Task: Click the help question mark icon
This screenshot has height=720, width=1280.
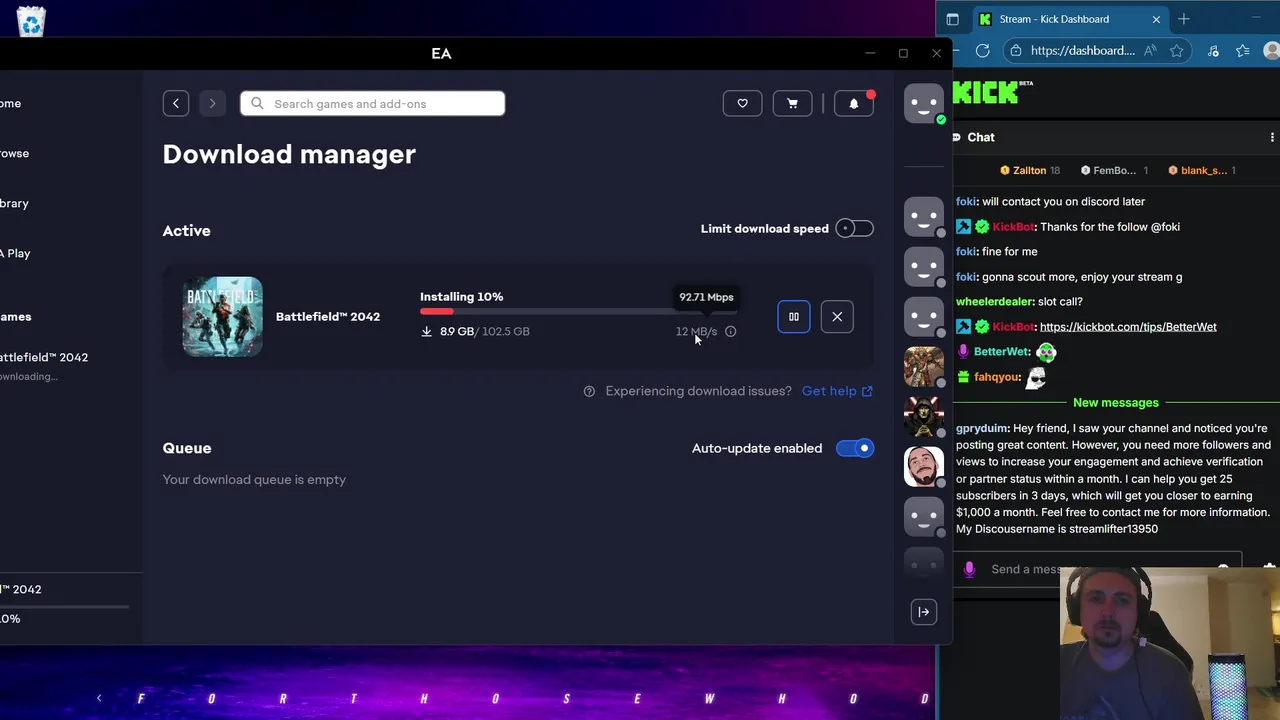Action: (589, 391)
